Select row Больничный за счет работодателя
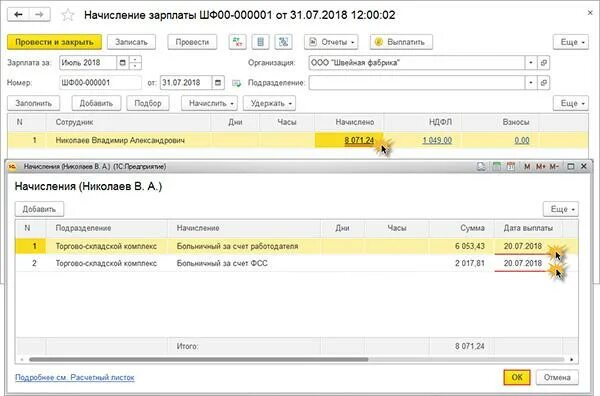The height and width of the screenshot is (396, 600). 297,246
